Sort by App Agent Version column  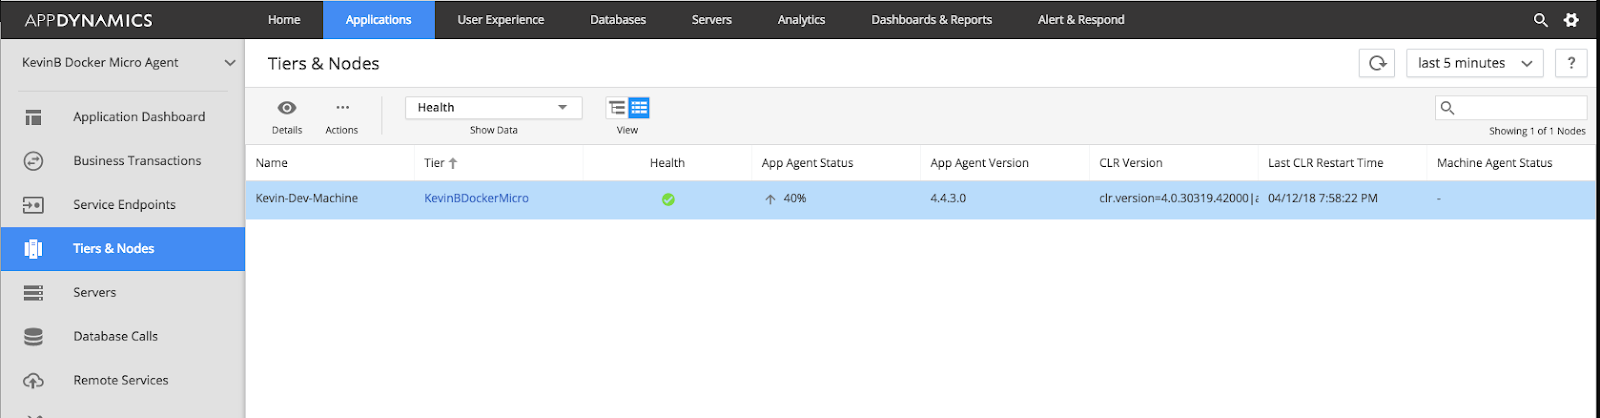[979, 163]
